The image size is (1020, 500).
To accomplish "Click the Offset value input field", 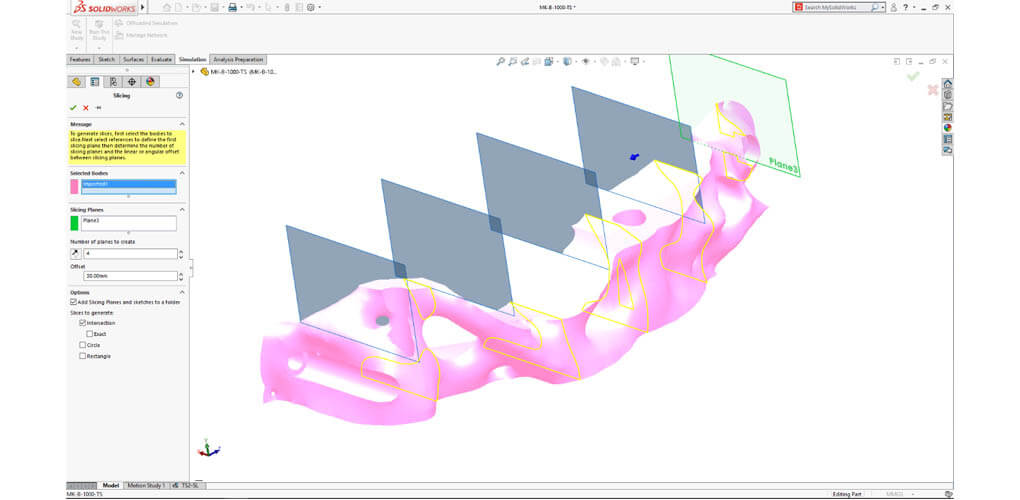I will 129,275.
